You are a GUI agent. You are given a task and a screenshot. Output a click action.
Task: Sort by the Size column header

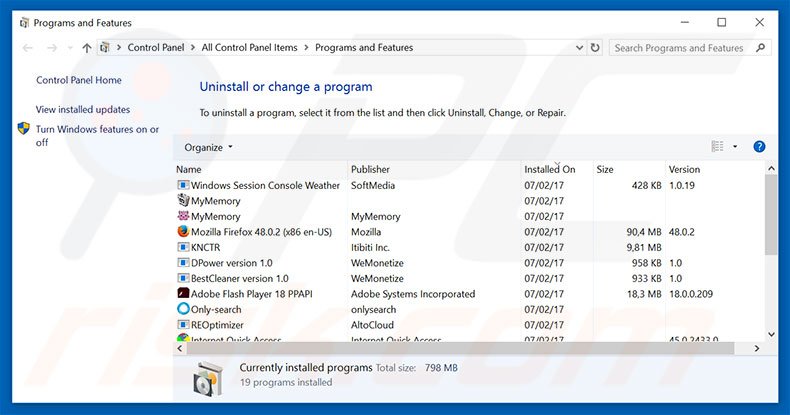[605, 169]
